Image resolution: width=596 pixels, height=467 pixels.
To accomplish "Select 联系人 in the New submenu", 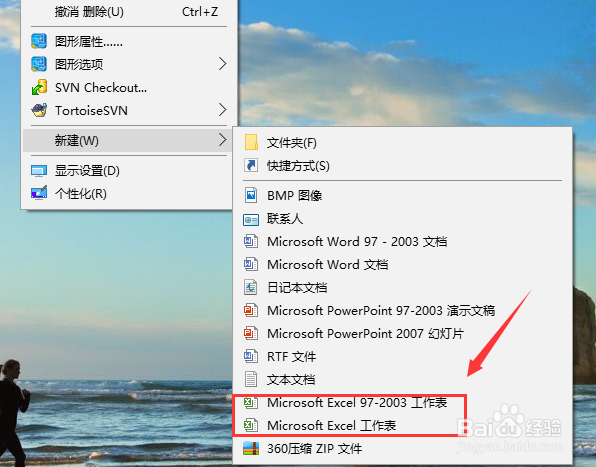I will [403, 218].
